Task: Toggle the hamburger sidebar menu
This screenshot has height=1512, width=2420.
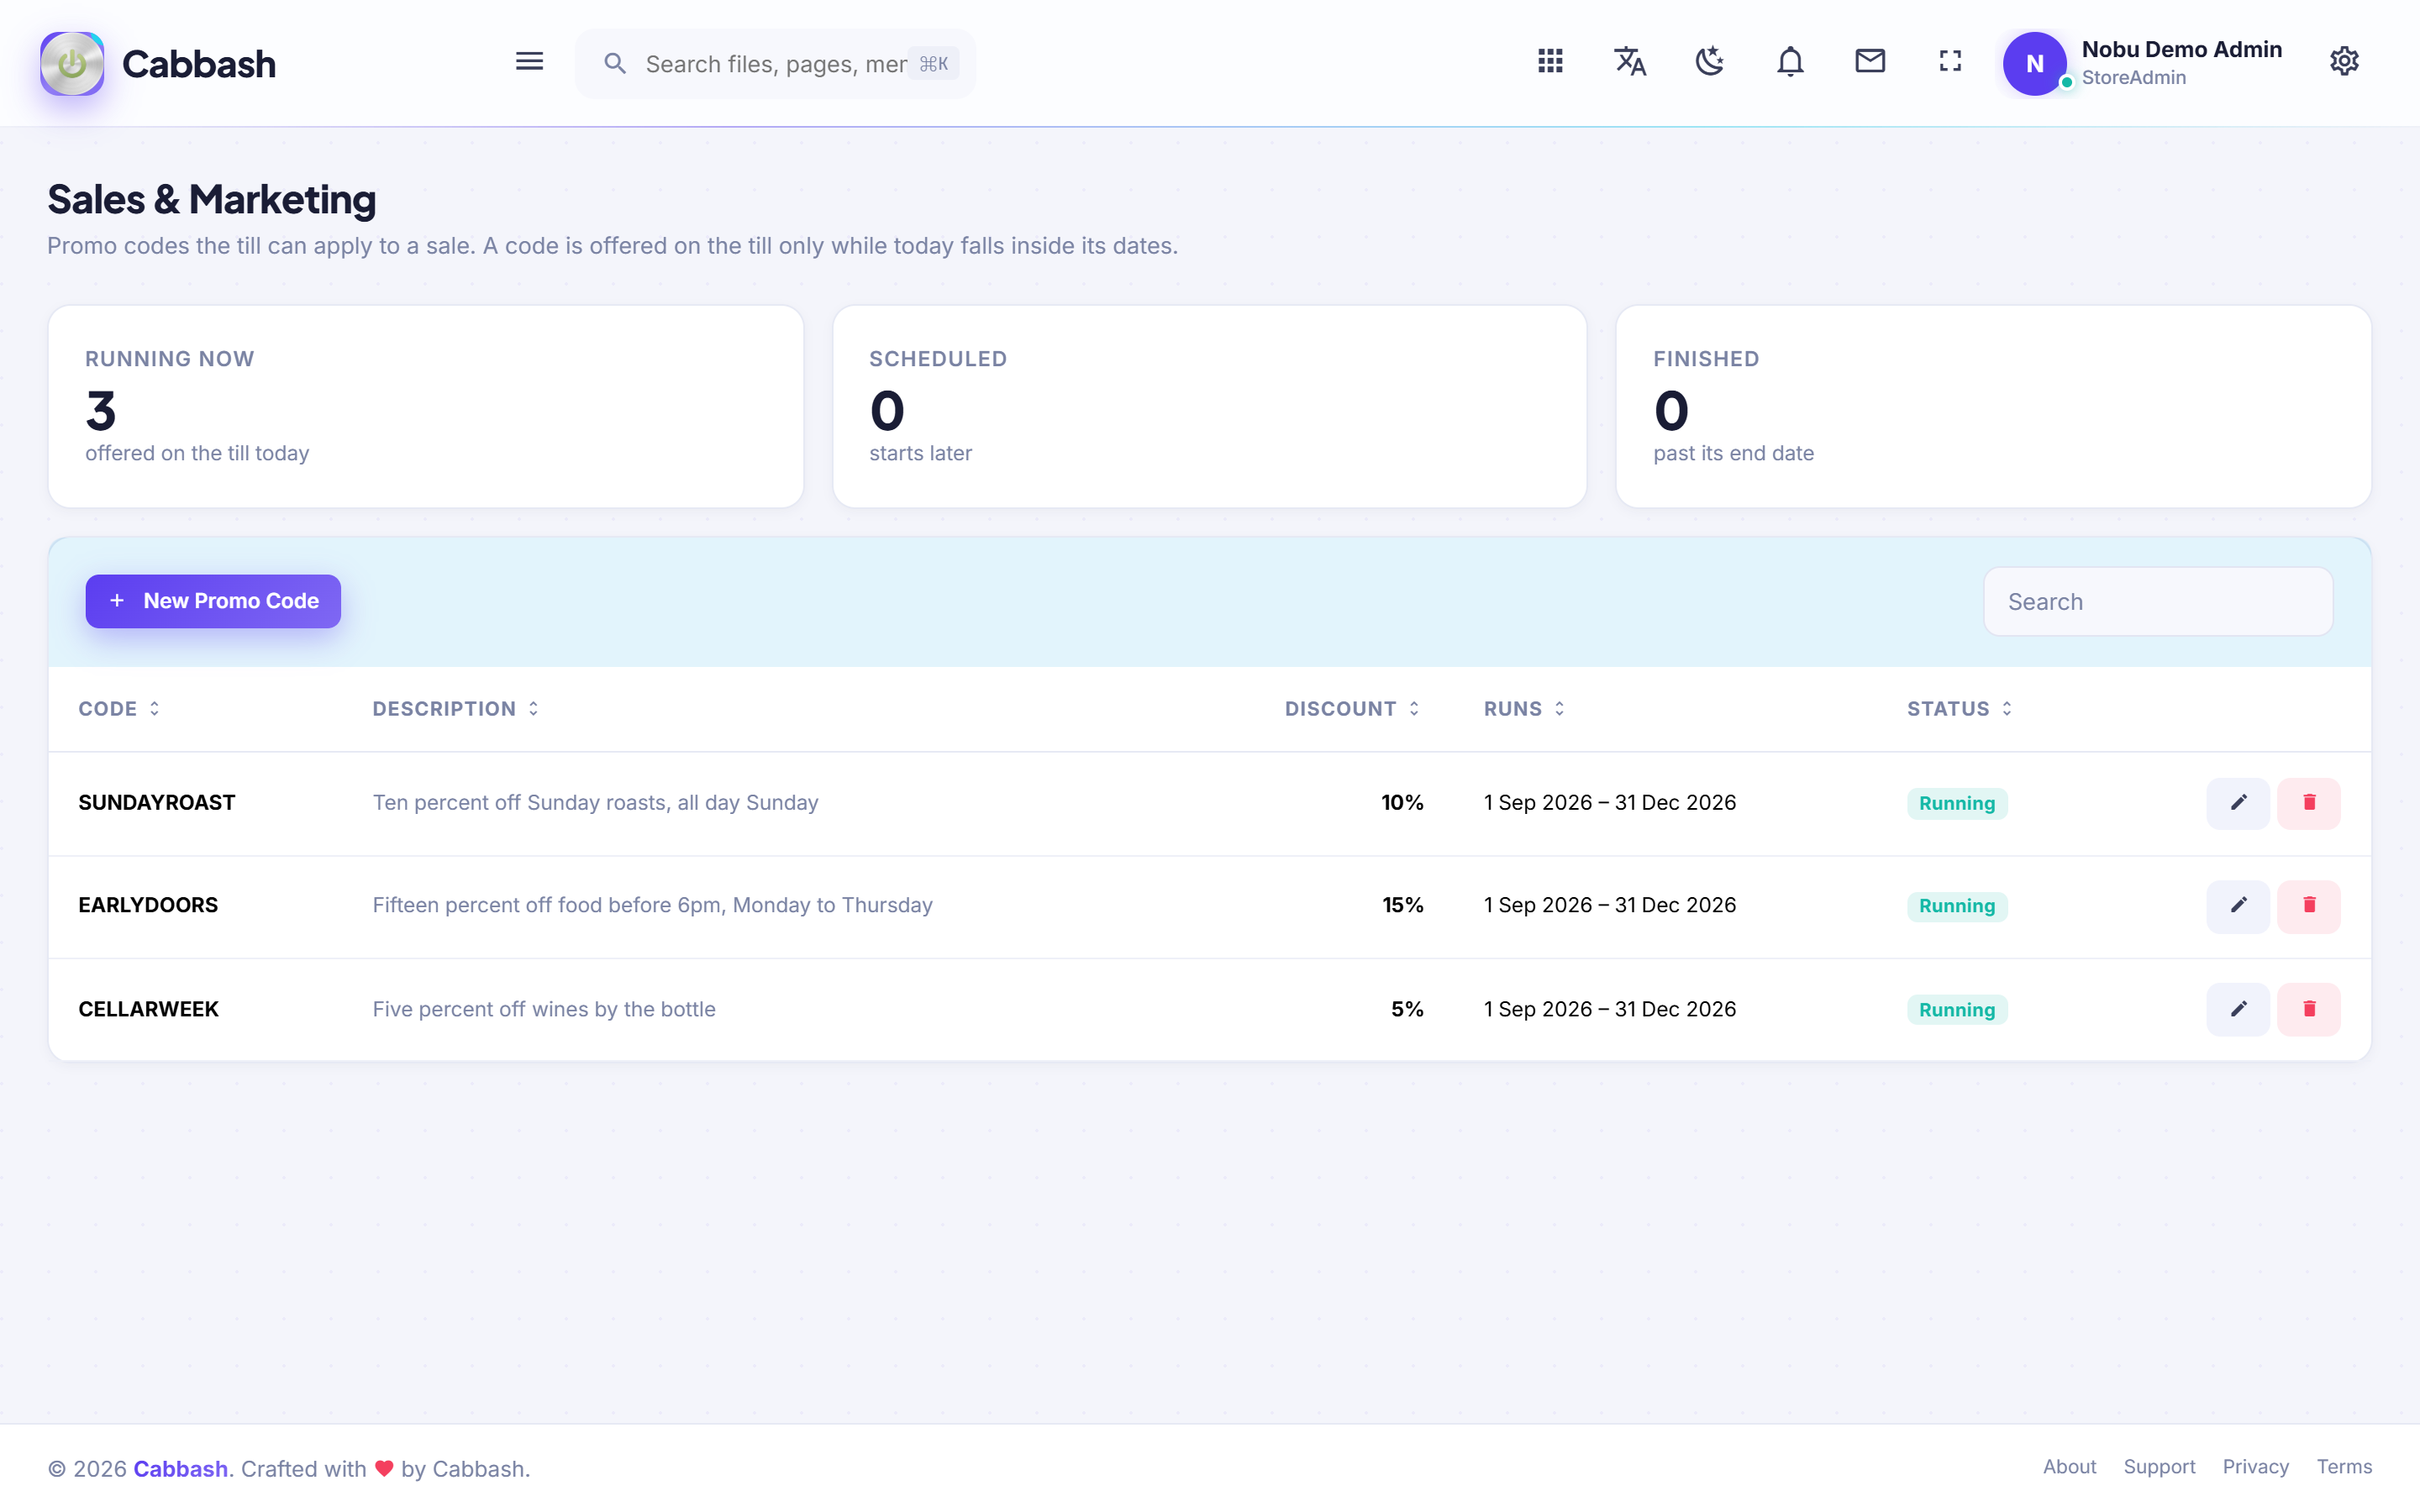Action: pyautogui.click(x=529, y=62)
